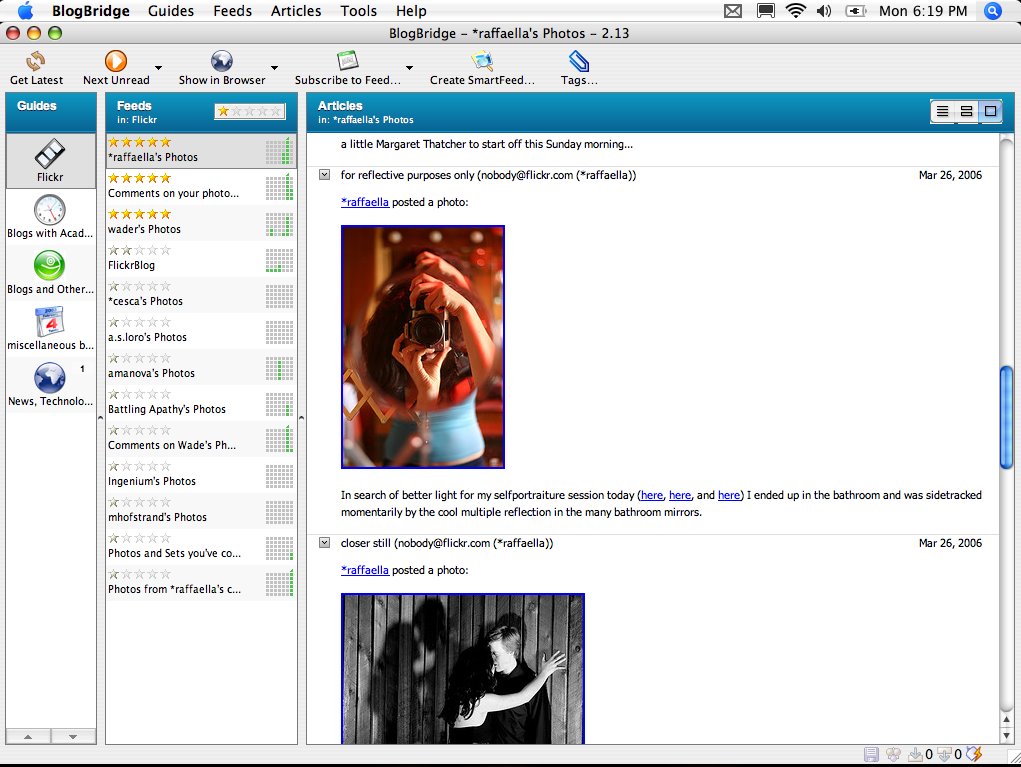
Task: Click the Wi-Fi icon in menu bar
Action: pyautogui.click(x=796, y=11)
